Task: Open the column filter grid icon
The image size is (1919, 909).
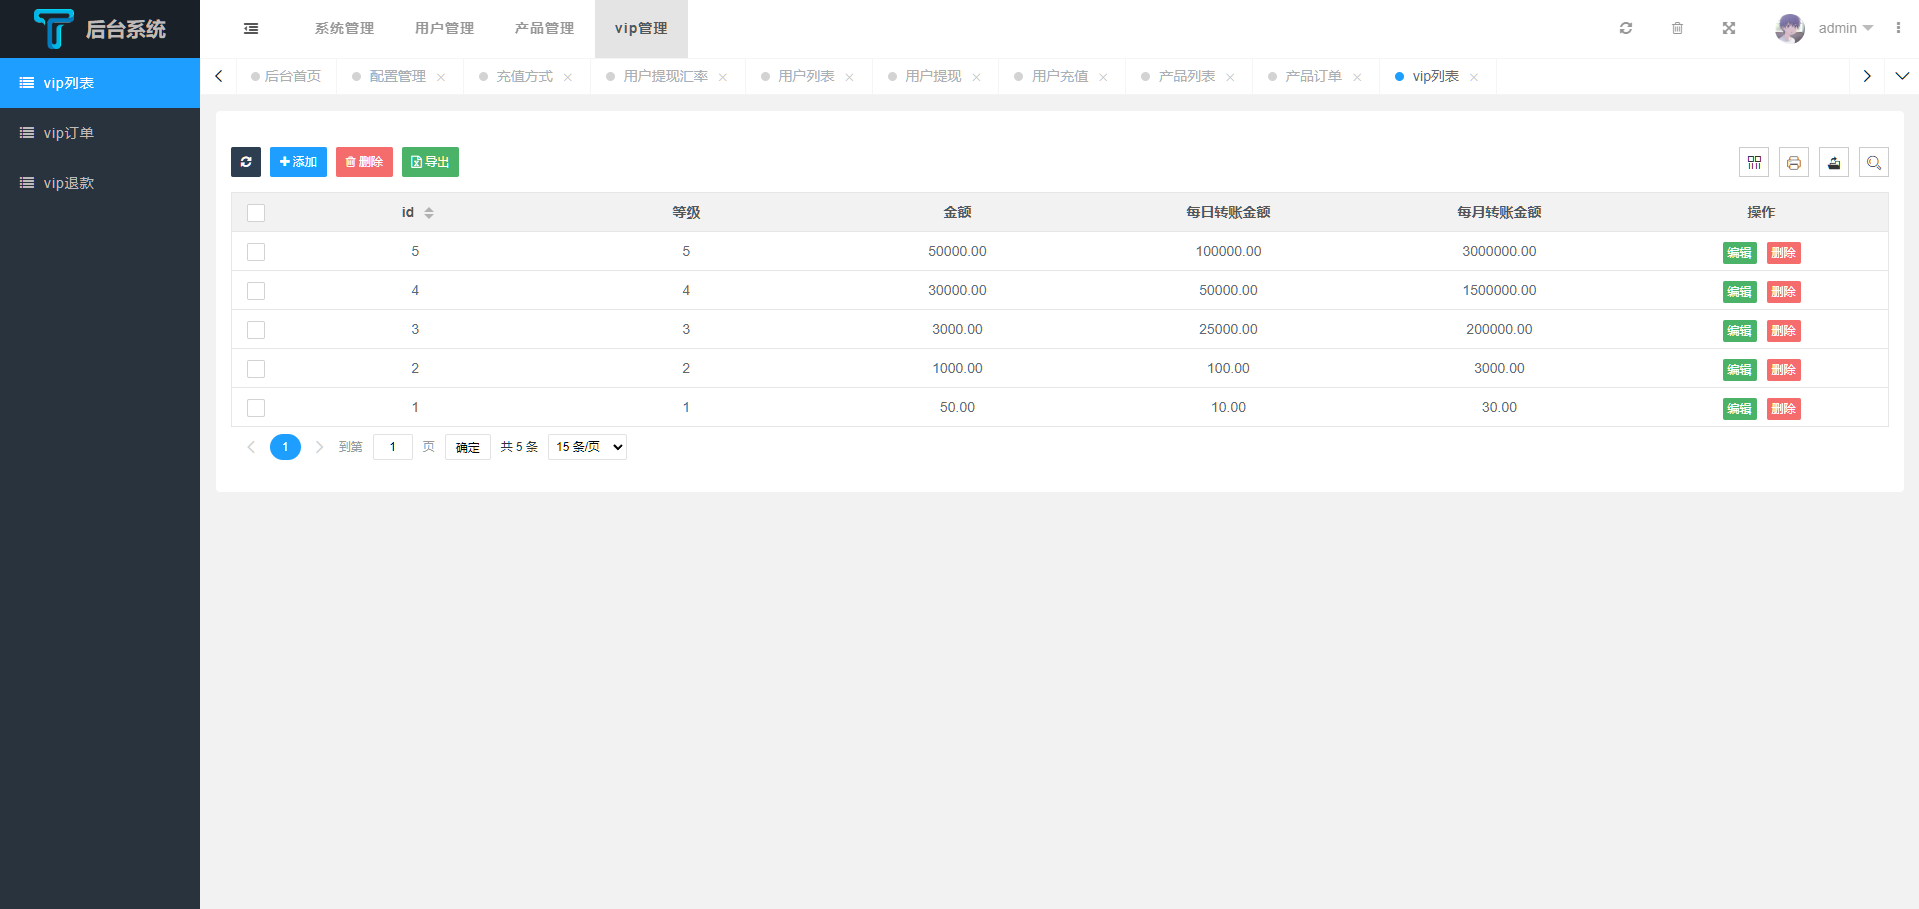Action: 1754,162
